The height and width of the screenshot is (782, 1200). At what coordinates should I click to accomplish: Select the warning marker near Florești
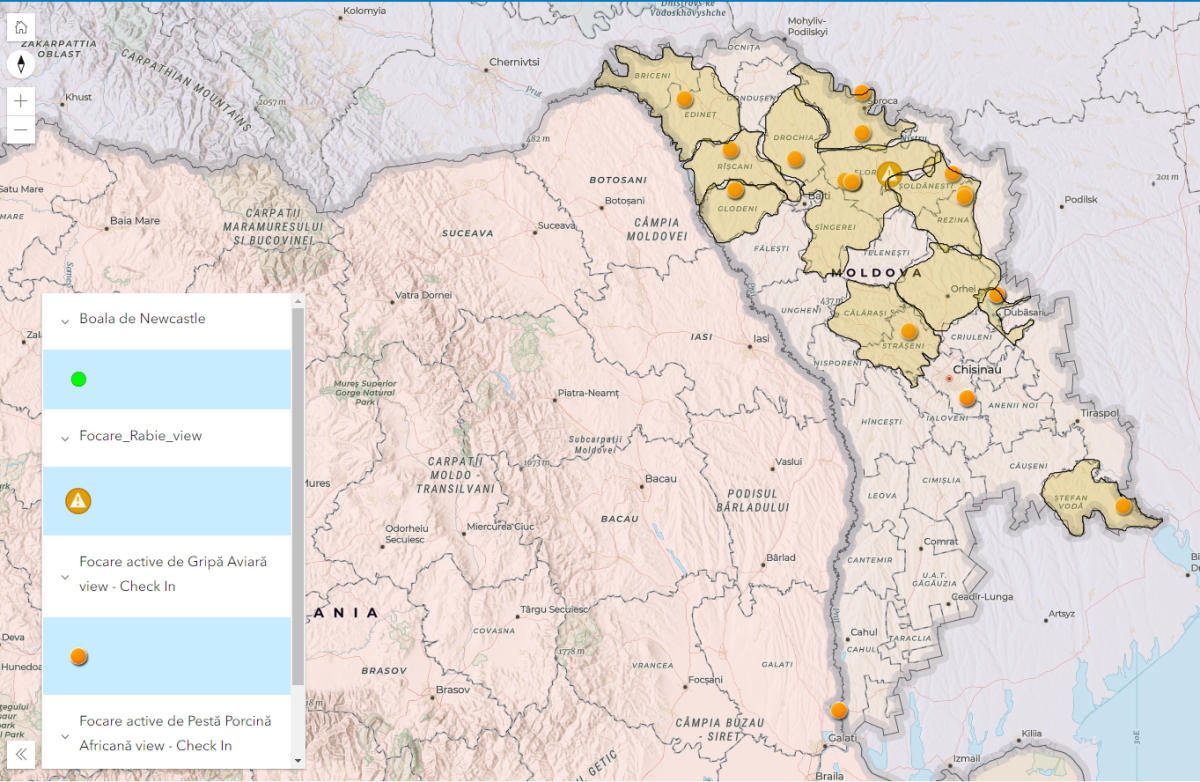889,173
